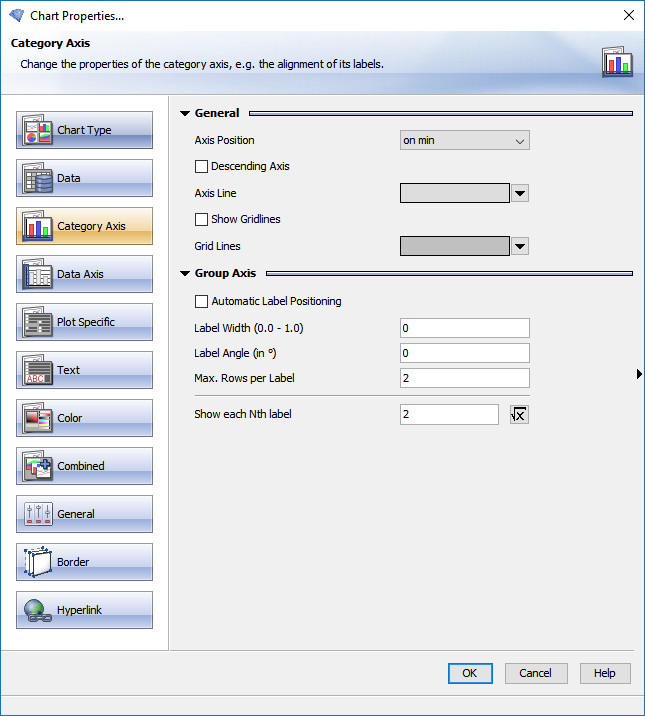Click the Grid Lines color swatch
The width and height of the screenshot is (645, 716).
point(455,246)
